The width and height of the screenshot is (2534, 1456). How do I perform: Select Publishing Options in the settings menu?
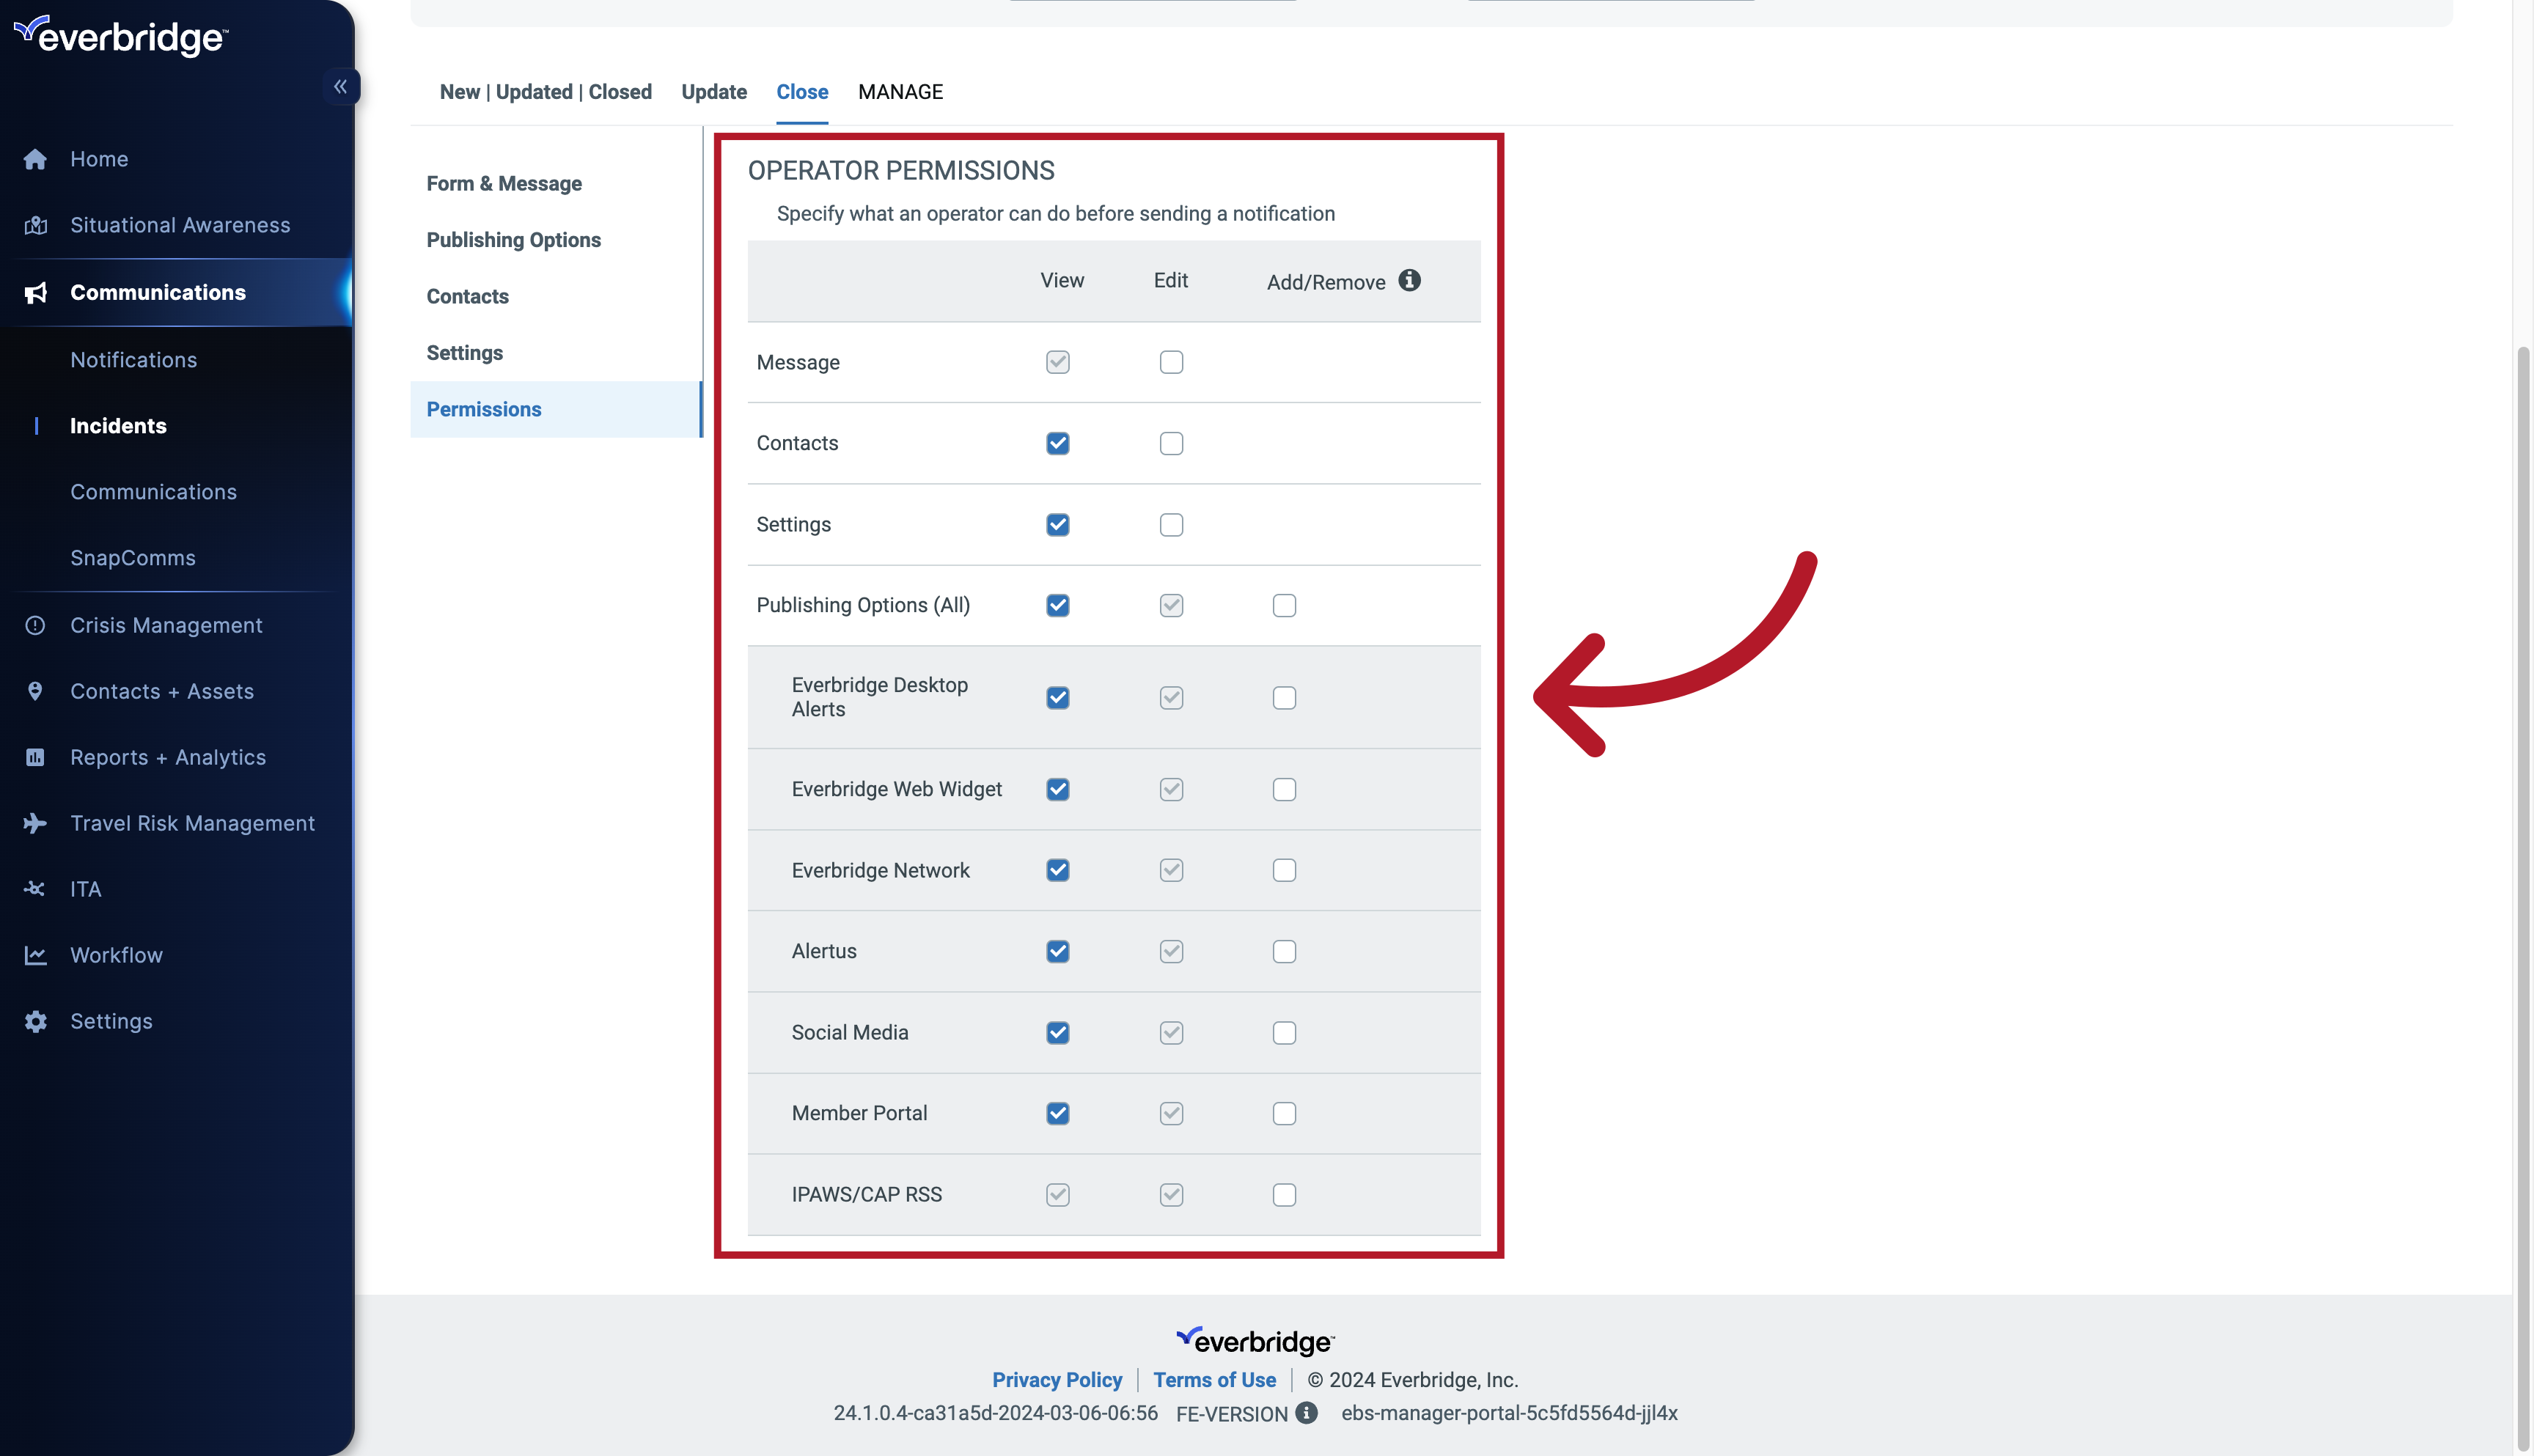(x=514, y=239)
